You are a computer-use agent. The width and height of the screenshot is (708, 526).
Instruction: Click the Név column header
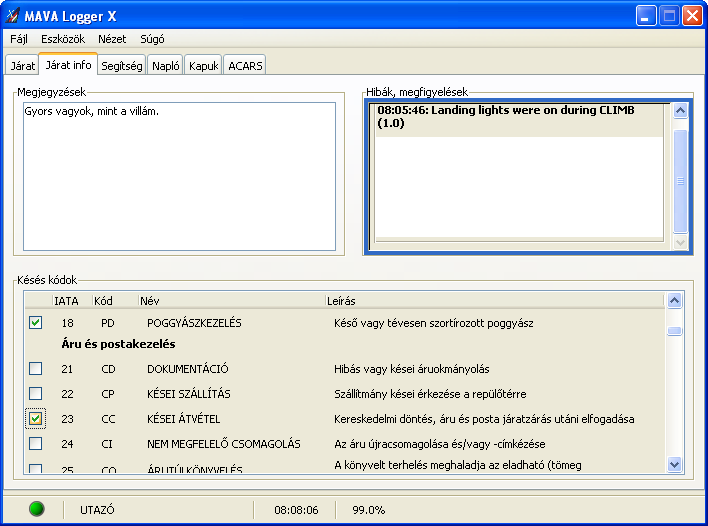click(x=232, y=301)
